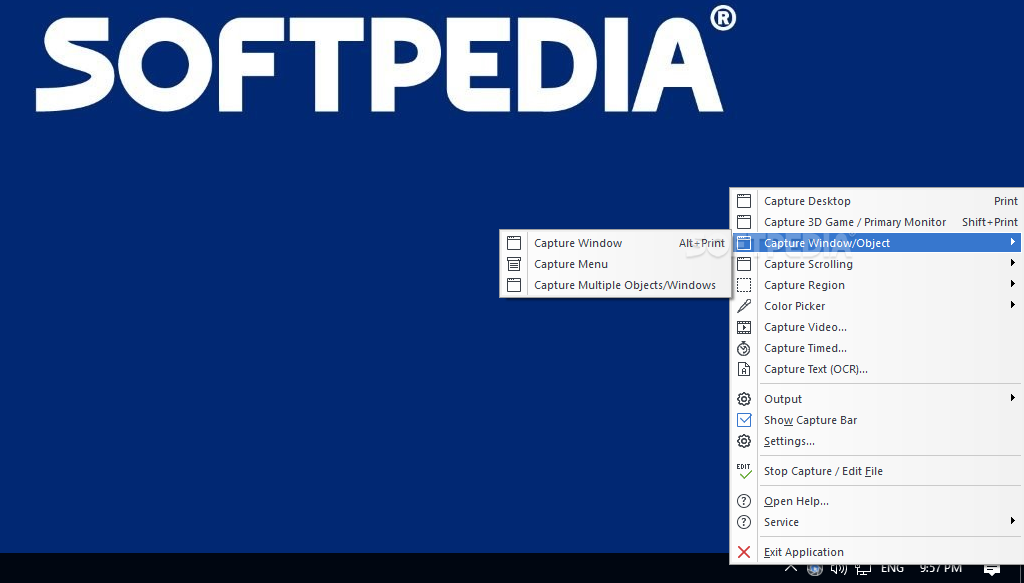Viewport: 1024px width, 583px height.
Task: Open the volume control in the system tray
Action: coord(839,569)
